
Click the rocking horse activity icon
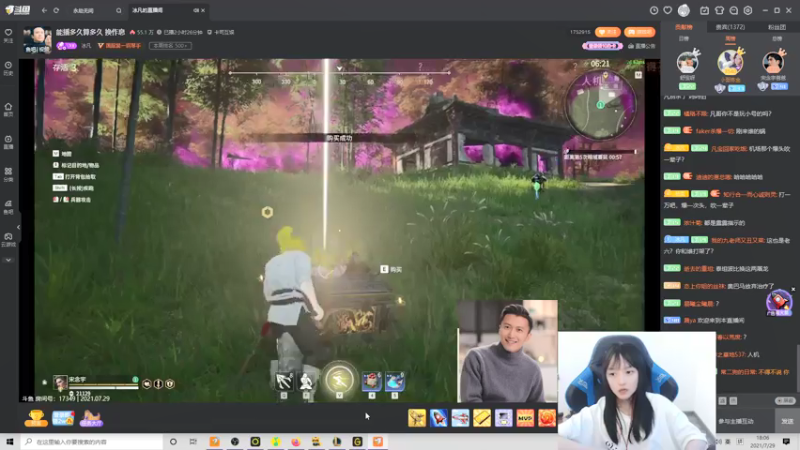(91, 418)
